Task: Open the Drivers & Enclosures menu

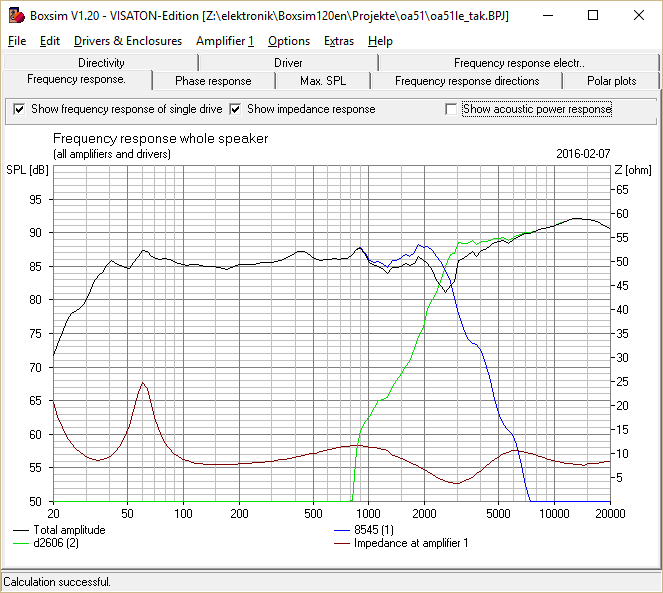Action: point(128,41)
